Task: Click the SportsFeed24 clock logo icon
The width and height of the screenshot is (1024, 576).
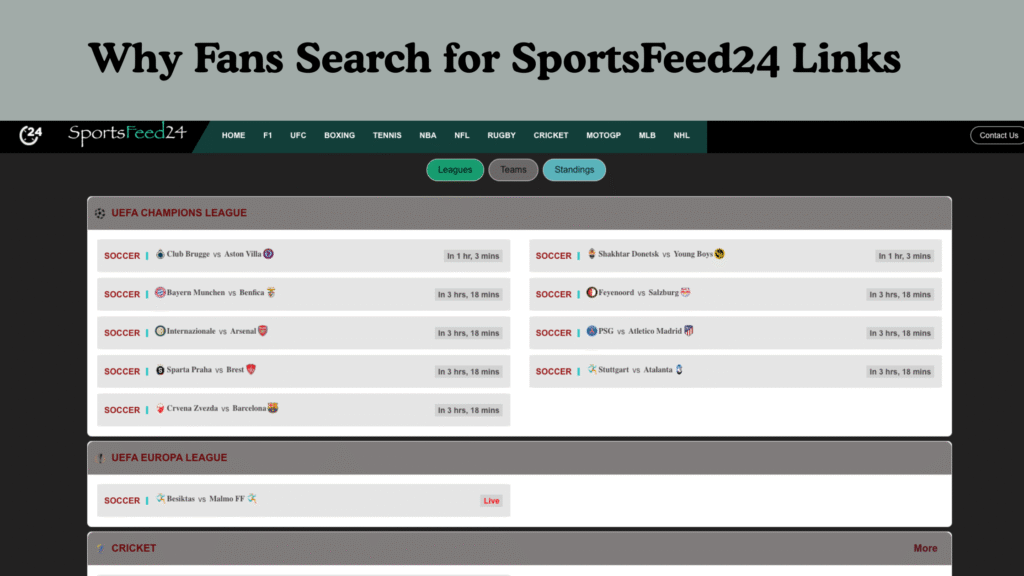Action: click(30, 135)
